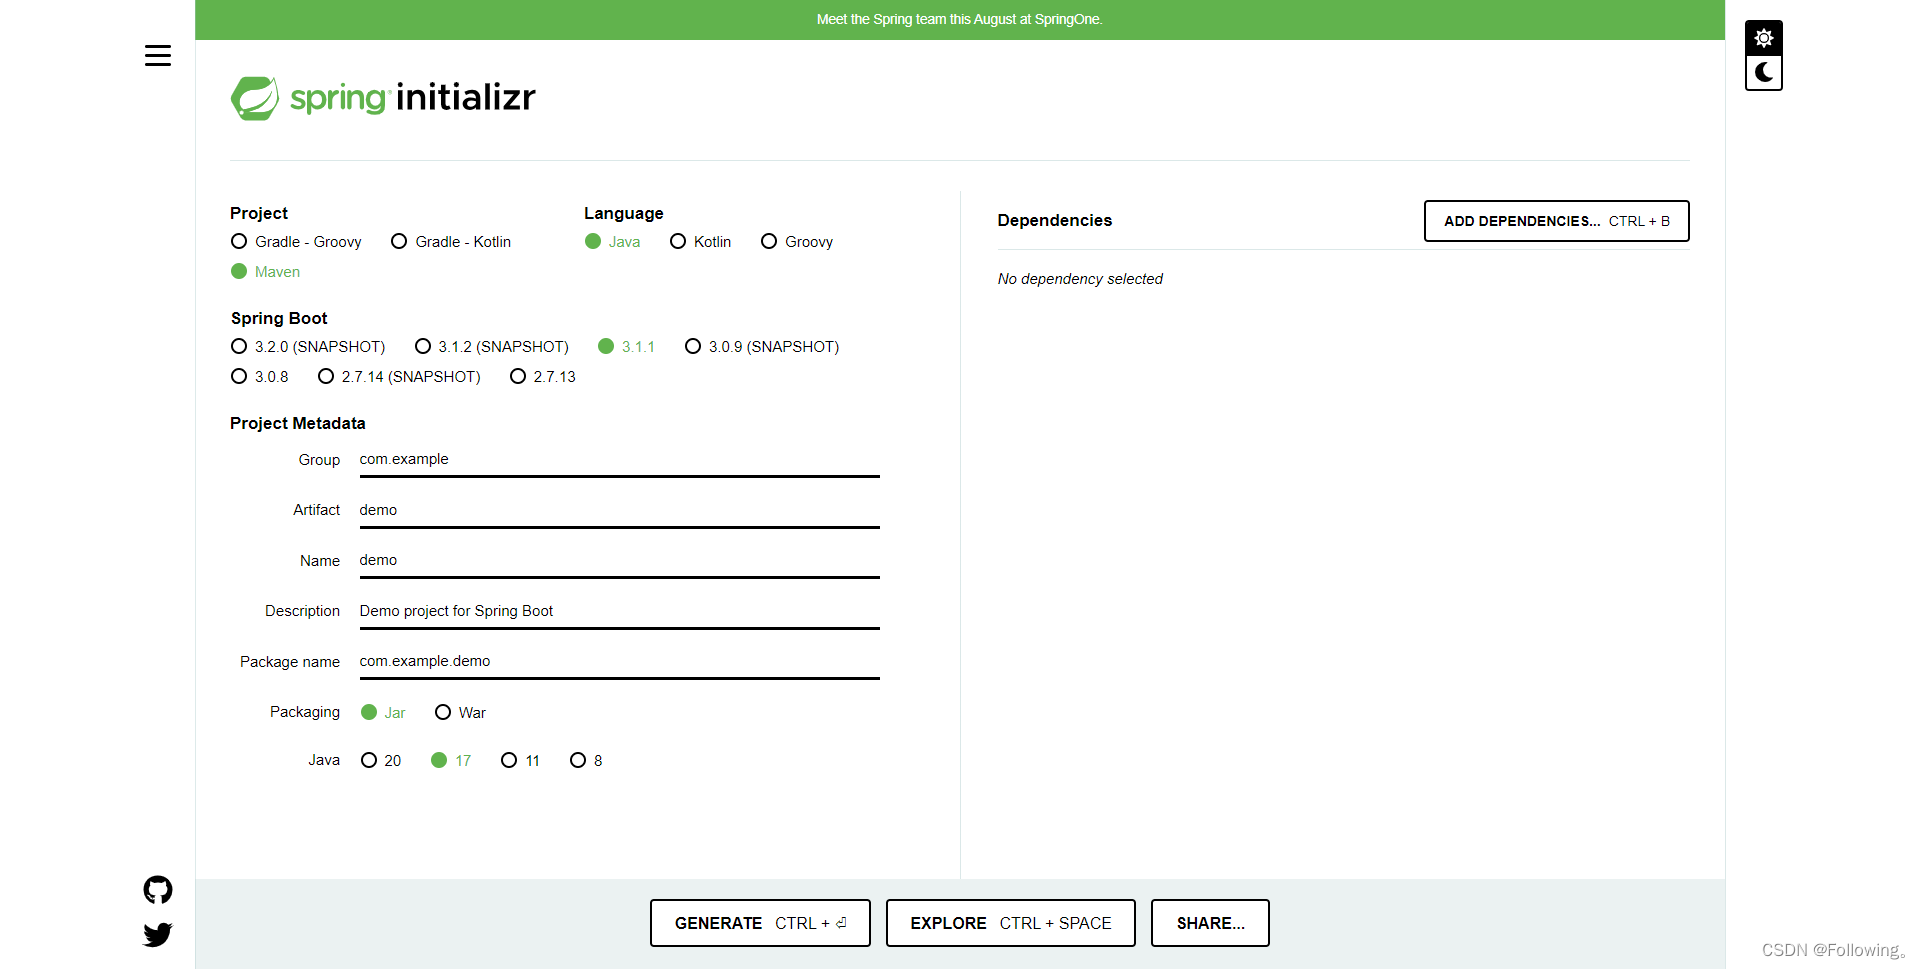Image resolution: width=1920 pixels, height=969 pixels.
Task: Select Java version 11
Action: pos(520,761)
